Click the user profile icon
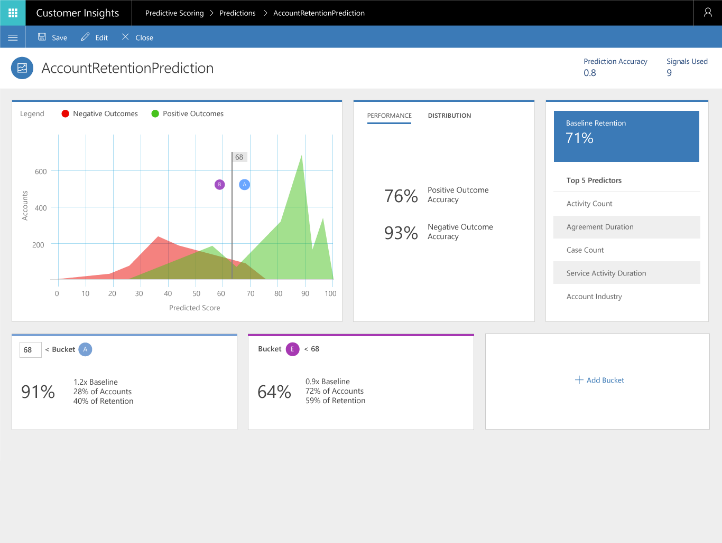The width and height of the screenshot is (722, 543). point(708,13)
